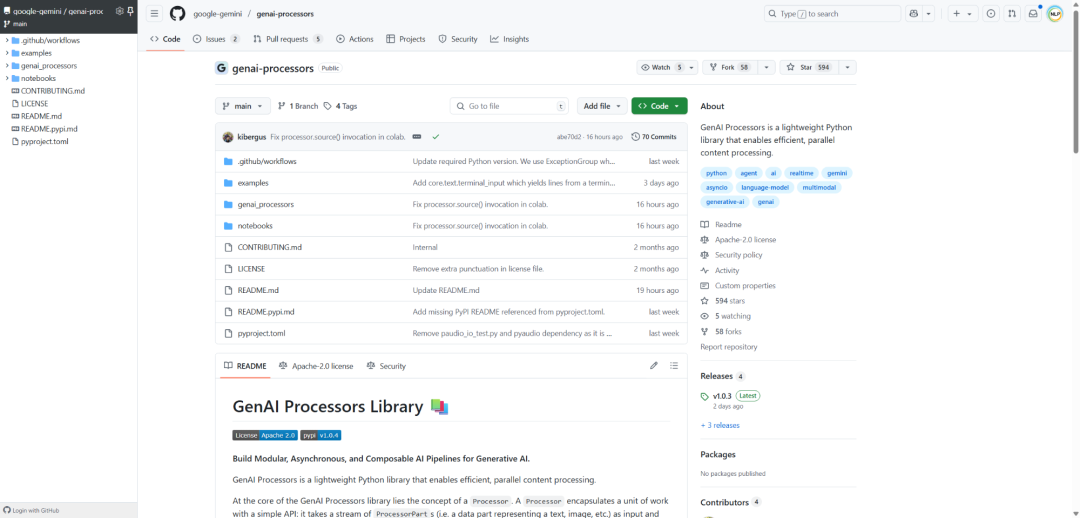
Task: Open + 3 releases link
Action: [720, 425]
